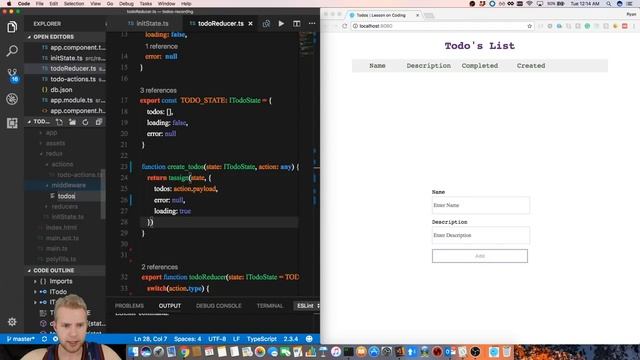This screenshot has width=640, height=360.
Task: Open Finder from the Dock
Action: tap(133, 351)
